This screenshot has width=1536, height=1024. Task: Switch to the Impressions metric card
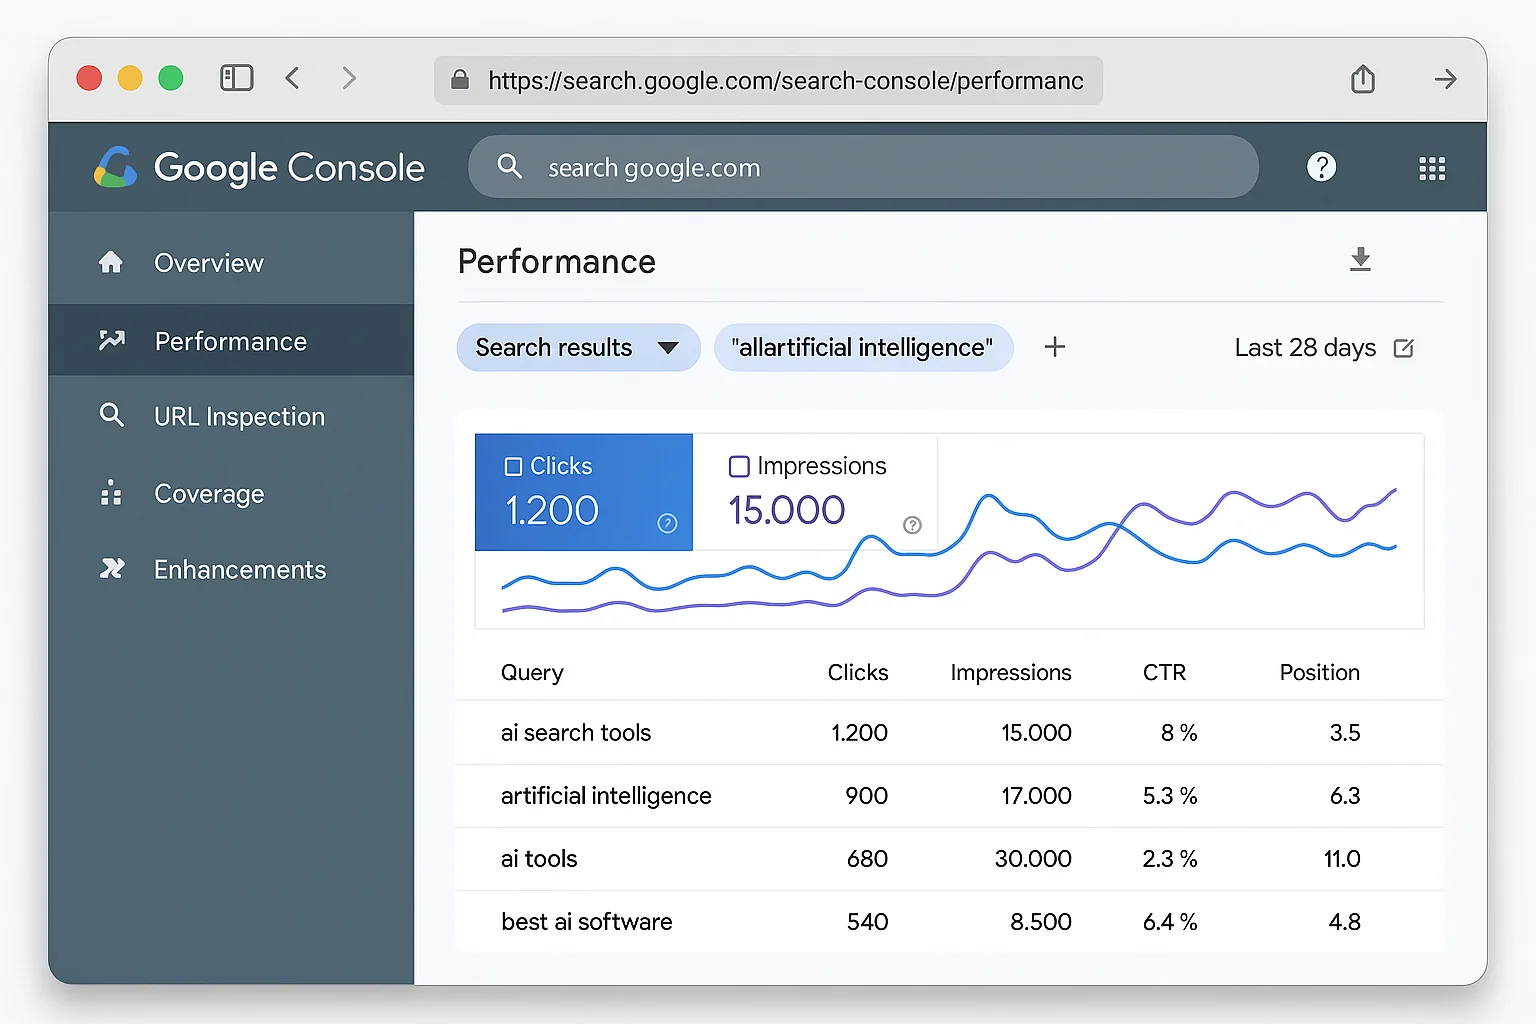[815, 492]
